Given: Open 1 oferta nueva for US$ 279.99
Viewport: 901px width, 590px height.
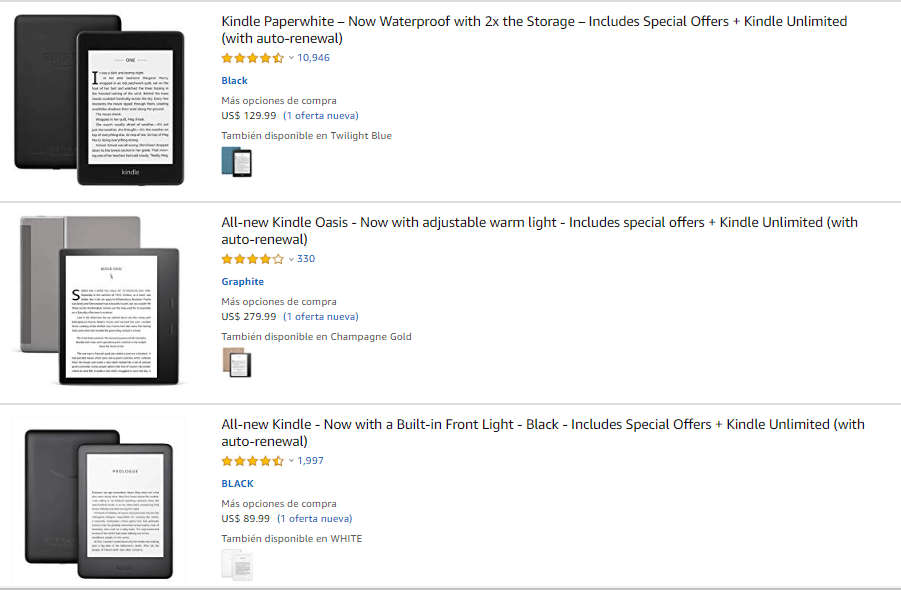Looking at the screenshot, I should [x=321, y=317].
